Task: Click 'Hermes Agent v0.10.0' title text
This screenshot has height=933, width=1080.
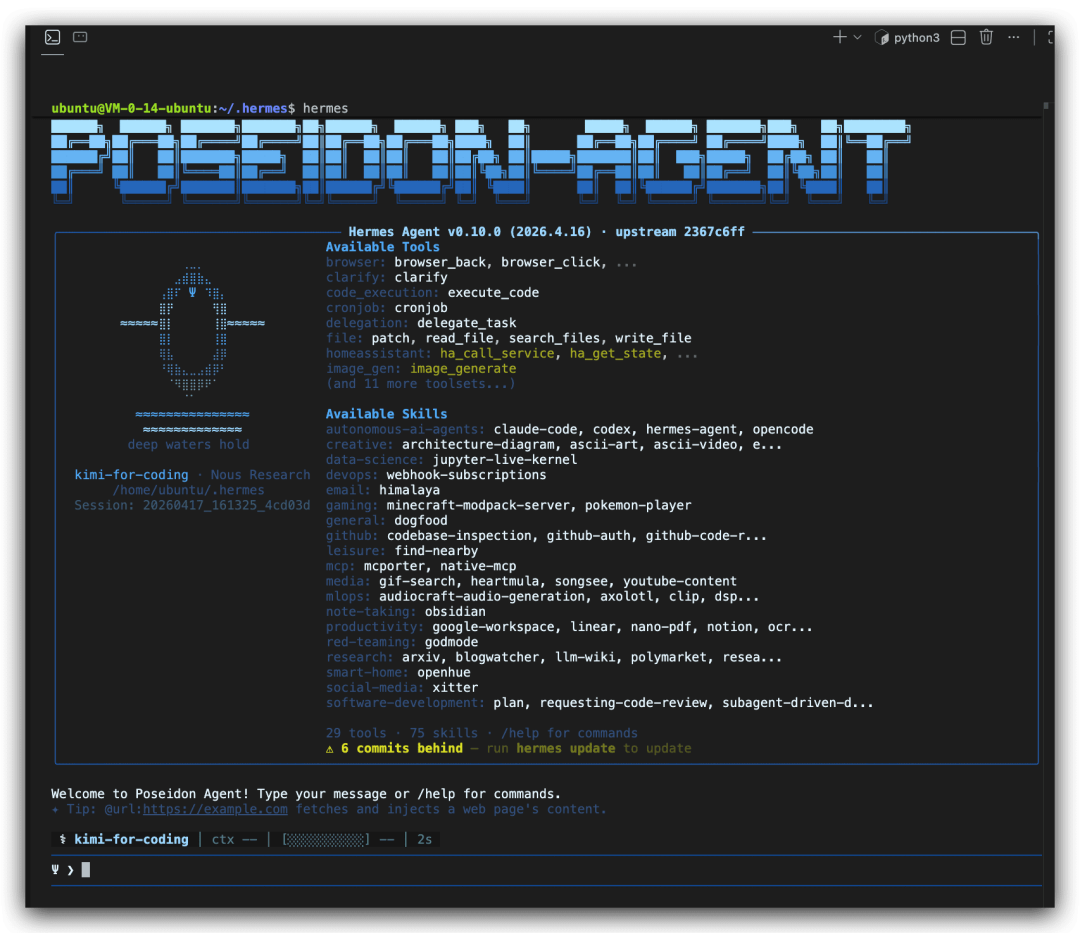Action: pos(424,231)
